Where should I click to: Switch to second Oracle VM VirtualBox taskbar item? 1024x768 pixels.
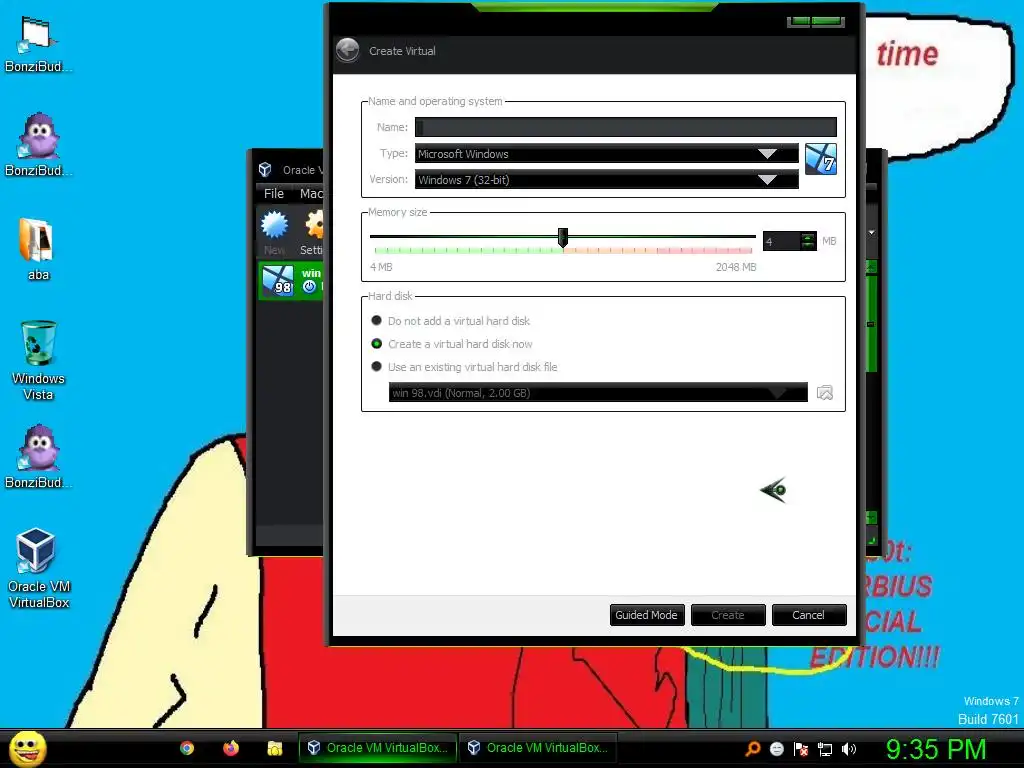click(x=537, y=748)
